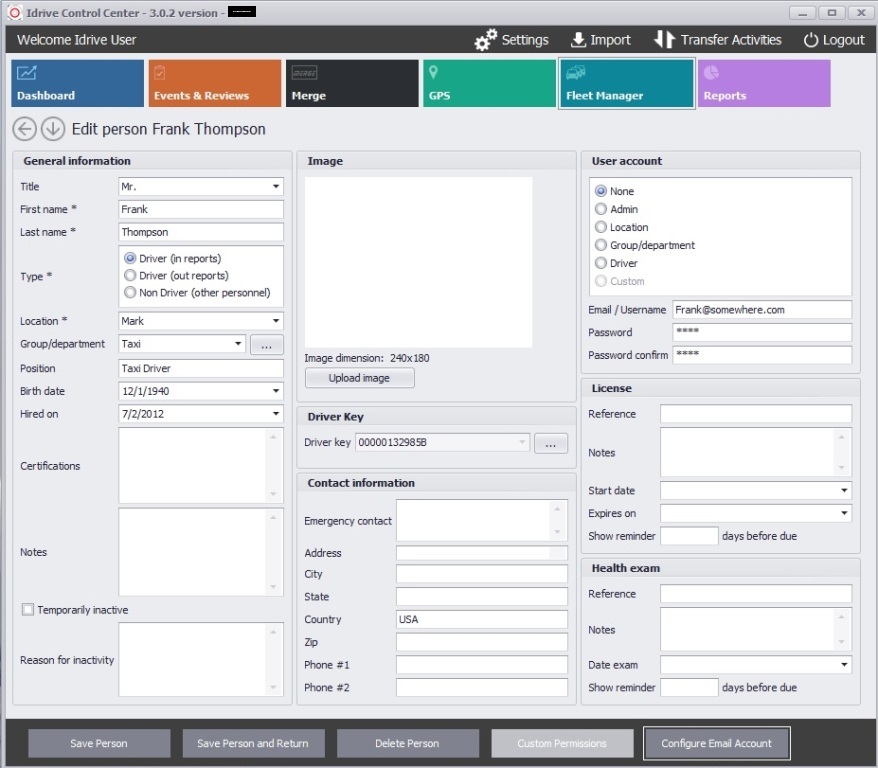The image size is (878, 768).
Task: Switch to the Dashboard tab
Action: click(x=78, y=83)
